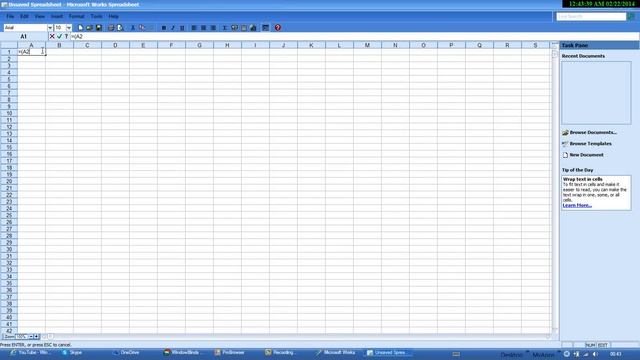640x360 pixels.
Task: Accept formula entry with green checkmark
Action: tap(60, 36)
